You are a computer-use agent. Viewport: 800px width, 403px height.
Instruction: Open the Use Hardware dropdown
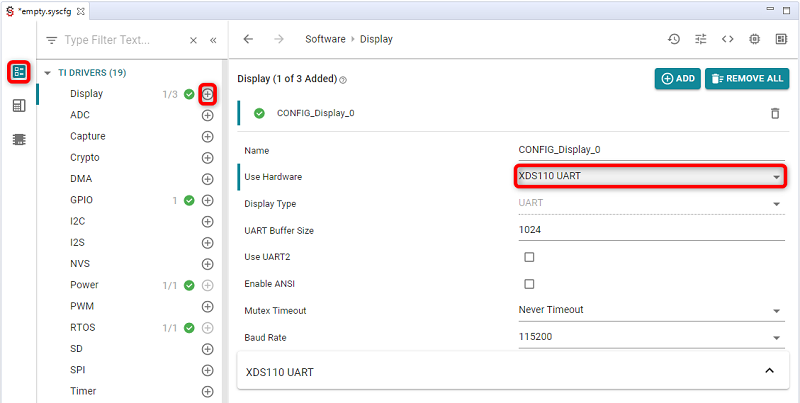pyautogui.click(x=648, y=177)
